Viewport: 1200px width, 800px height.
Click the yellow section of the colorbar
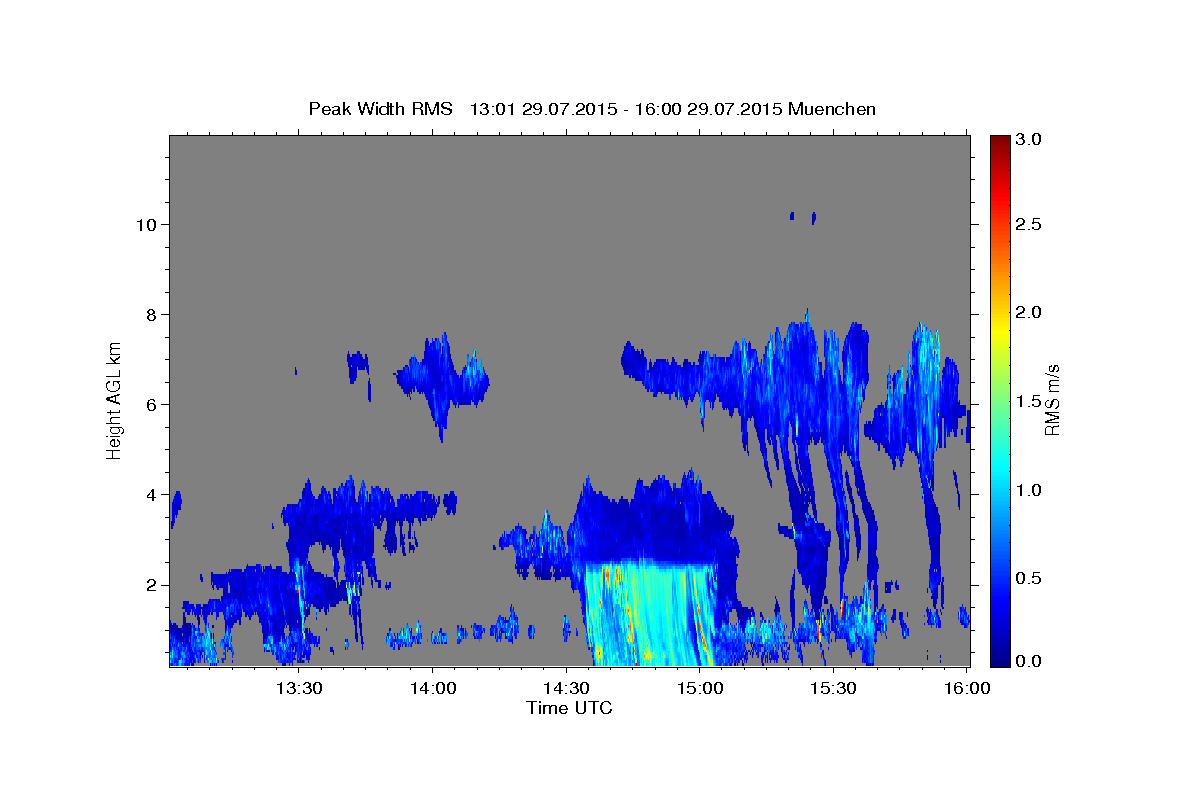click(x=999, y=330)
